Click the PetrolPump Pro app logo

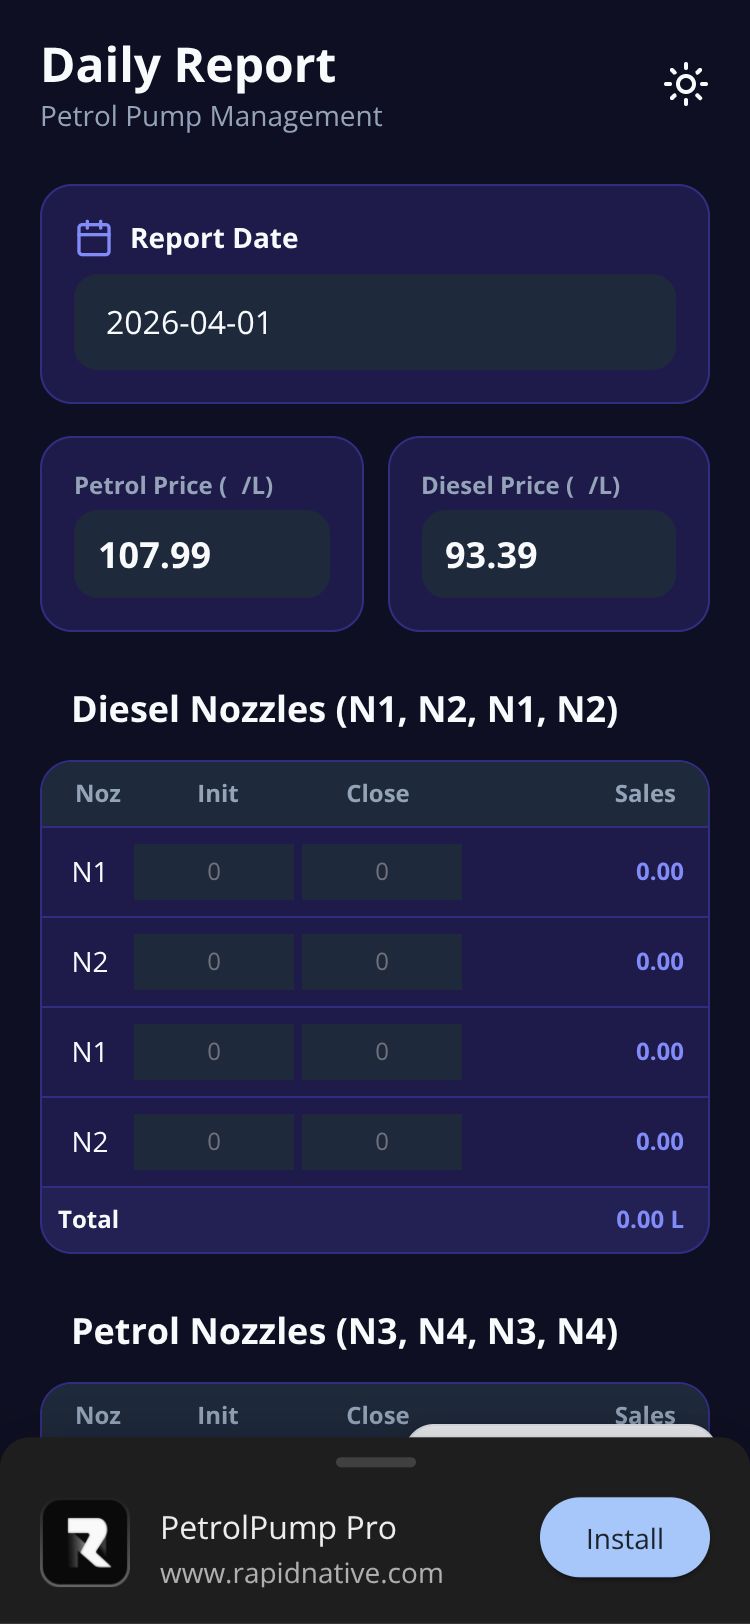85,1542
